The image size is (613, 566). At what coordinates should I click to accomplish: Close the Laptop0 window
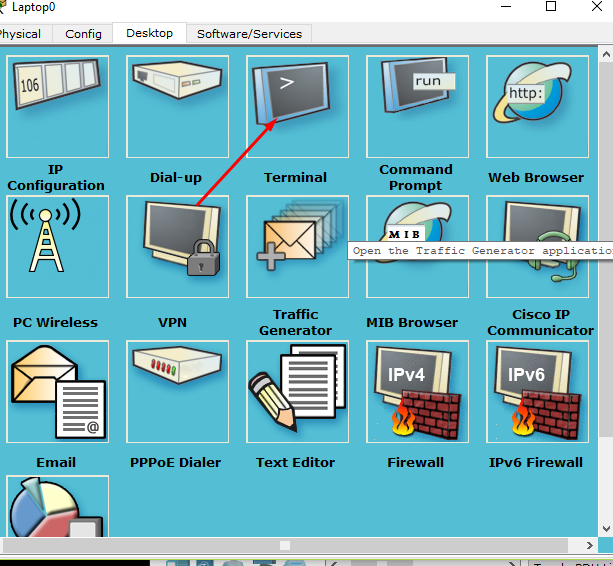597,6
